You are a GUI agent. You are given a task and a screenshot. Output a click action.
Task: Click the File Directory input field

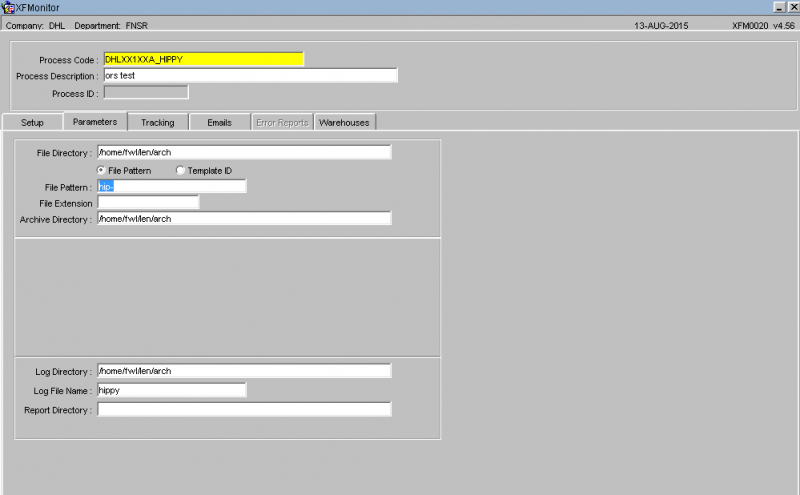[x=244, y=152]
